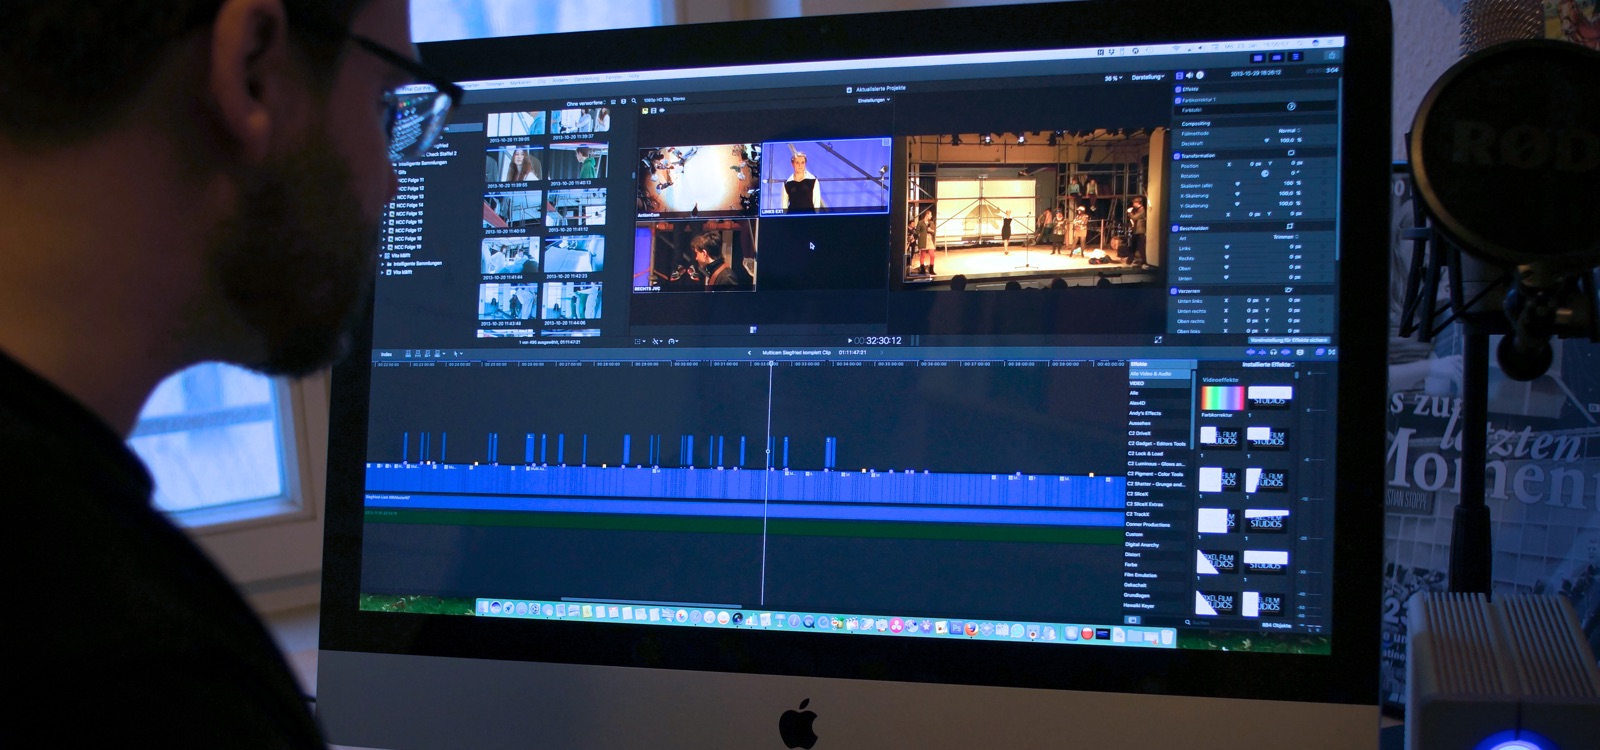Select Alle Video & Audio effects category

pyautogui.click(x=1160, y=373)
